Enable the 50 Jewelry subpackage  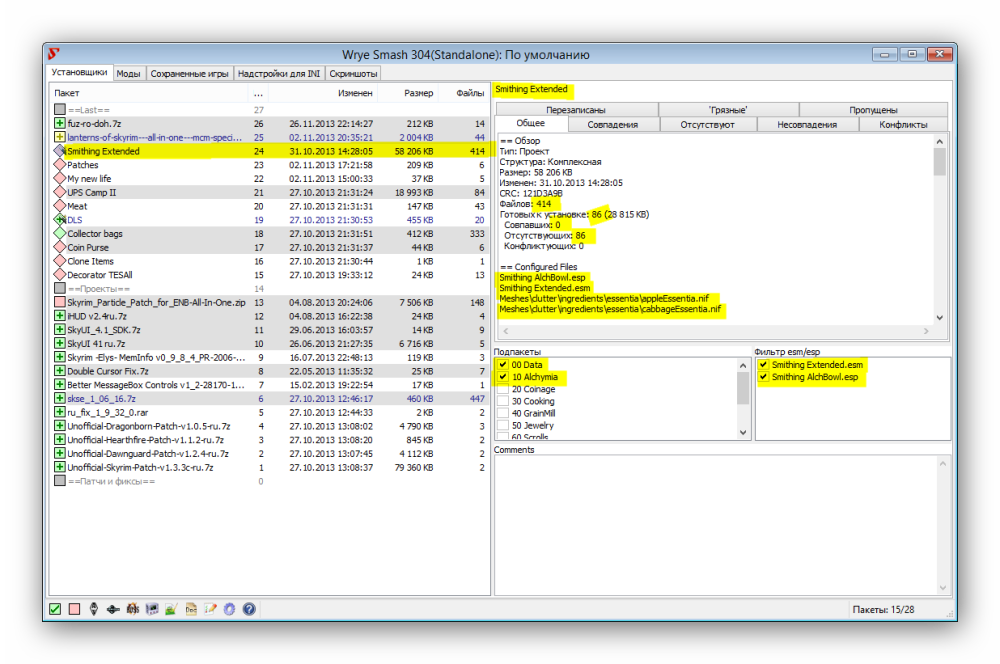503,425
